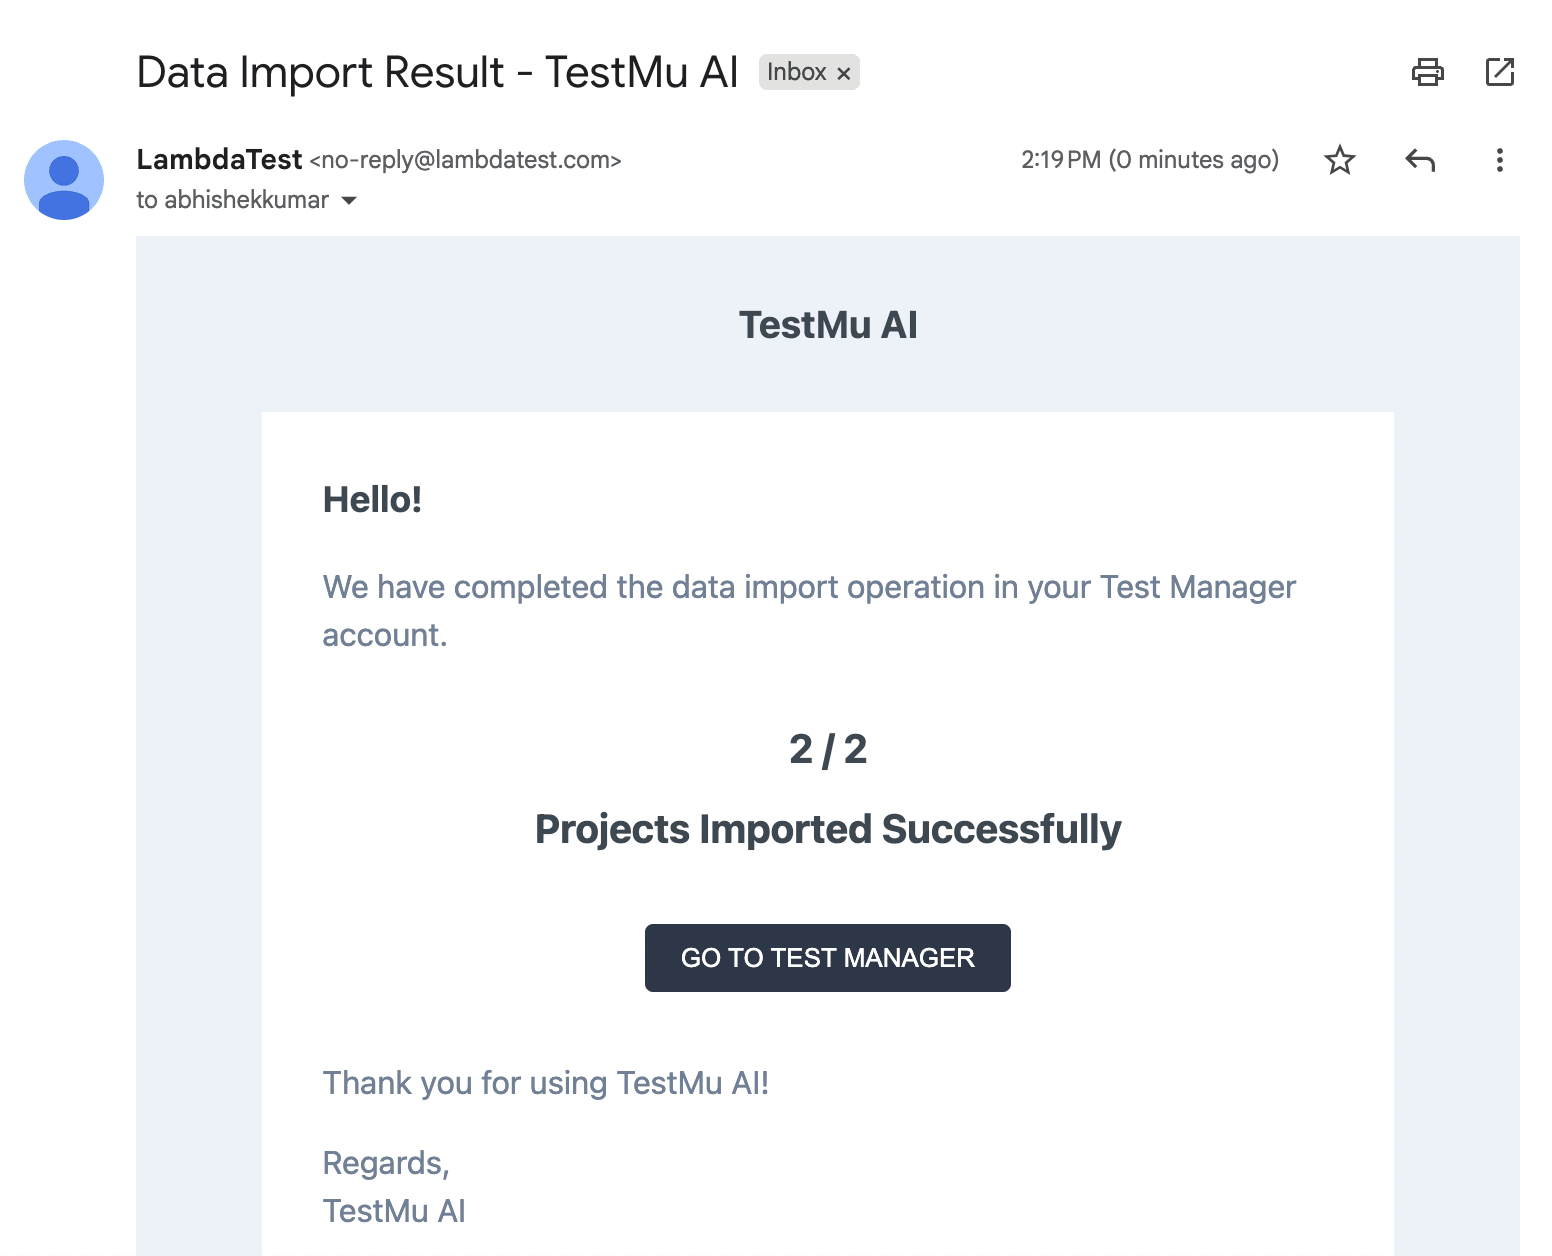Open email in new window

[1499, 72]
